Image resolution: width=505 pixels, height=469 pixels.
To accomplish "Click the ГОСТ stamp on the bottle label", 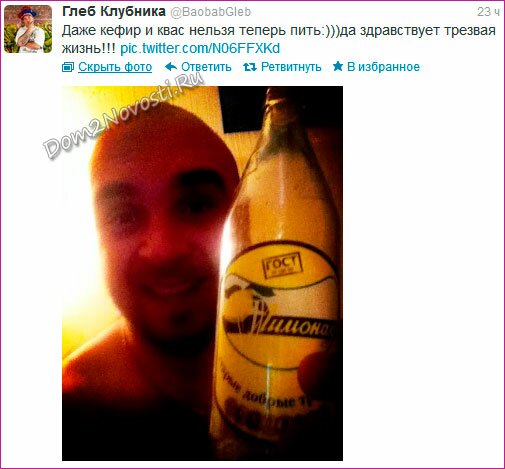I will 281,266.
